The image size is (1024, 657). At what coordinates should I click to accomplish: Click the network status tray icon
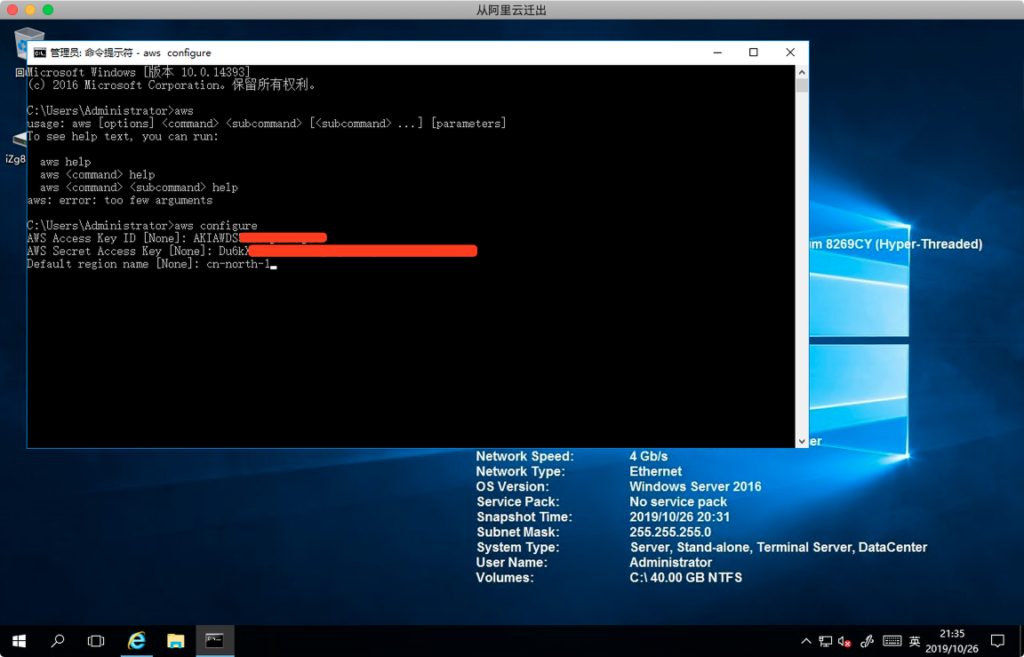coord(826,641)
